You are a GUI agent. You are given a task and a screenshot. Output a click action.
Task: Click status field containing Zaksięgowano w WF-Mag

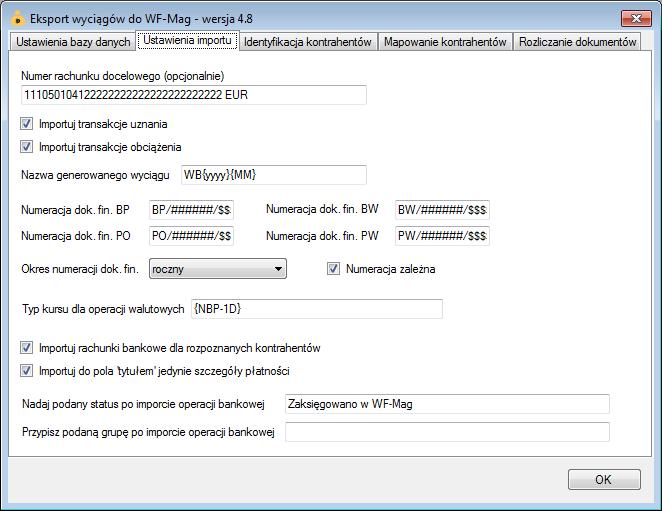point(447,404)
